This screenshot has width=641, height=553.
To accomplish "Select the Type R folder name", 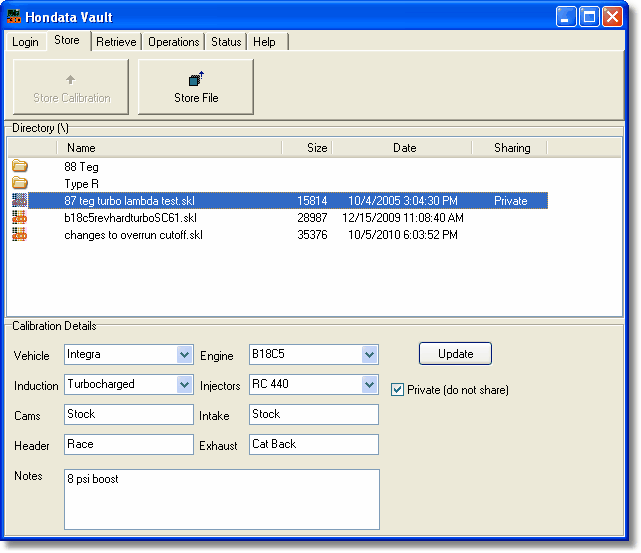I will pyautogui.click(x=81, y=184).
